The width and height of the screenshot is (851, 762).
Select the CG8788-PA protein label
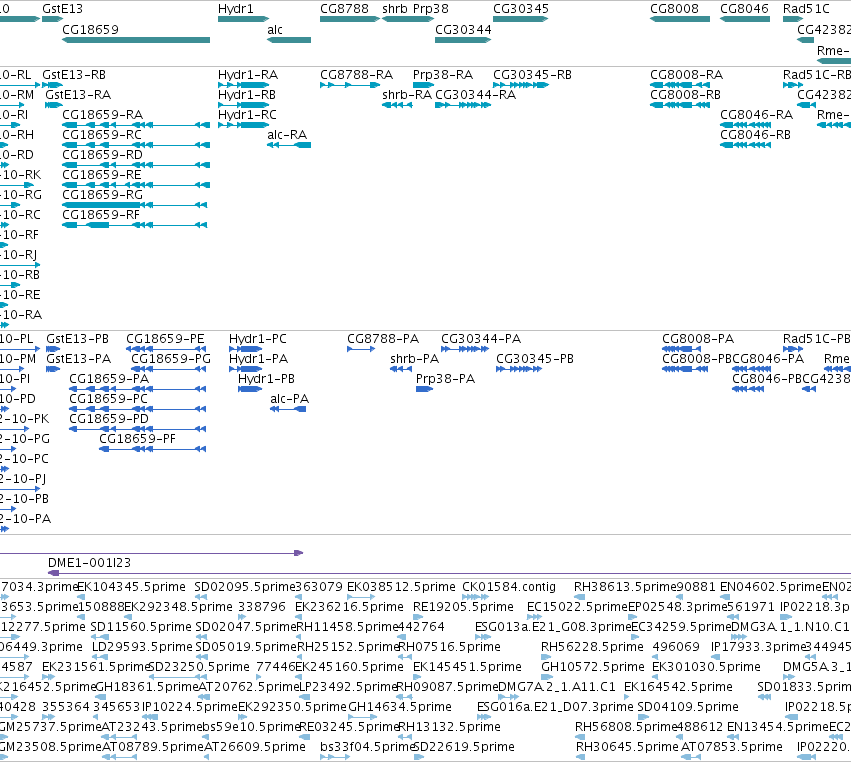(x=383, y=339)
